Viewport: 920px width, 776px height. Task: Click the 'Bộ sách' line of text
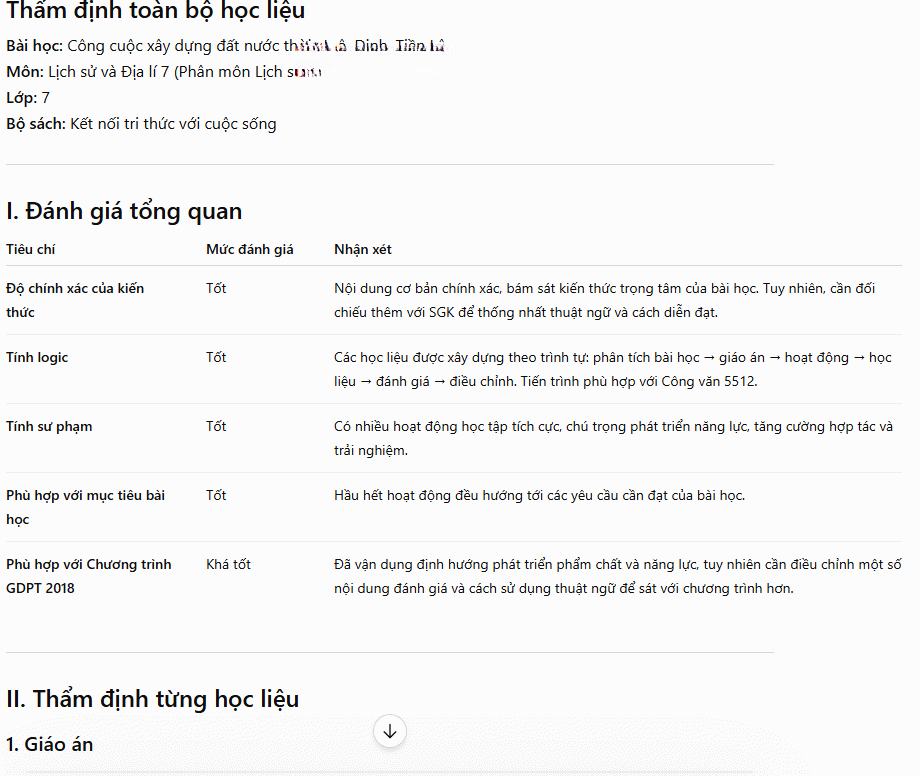click(141, 124)
